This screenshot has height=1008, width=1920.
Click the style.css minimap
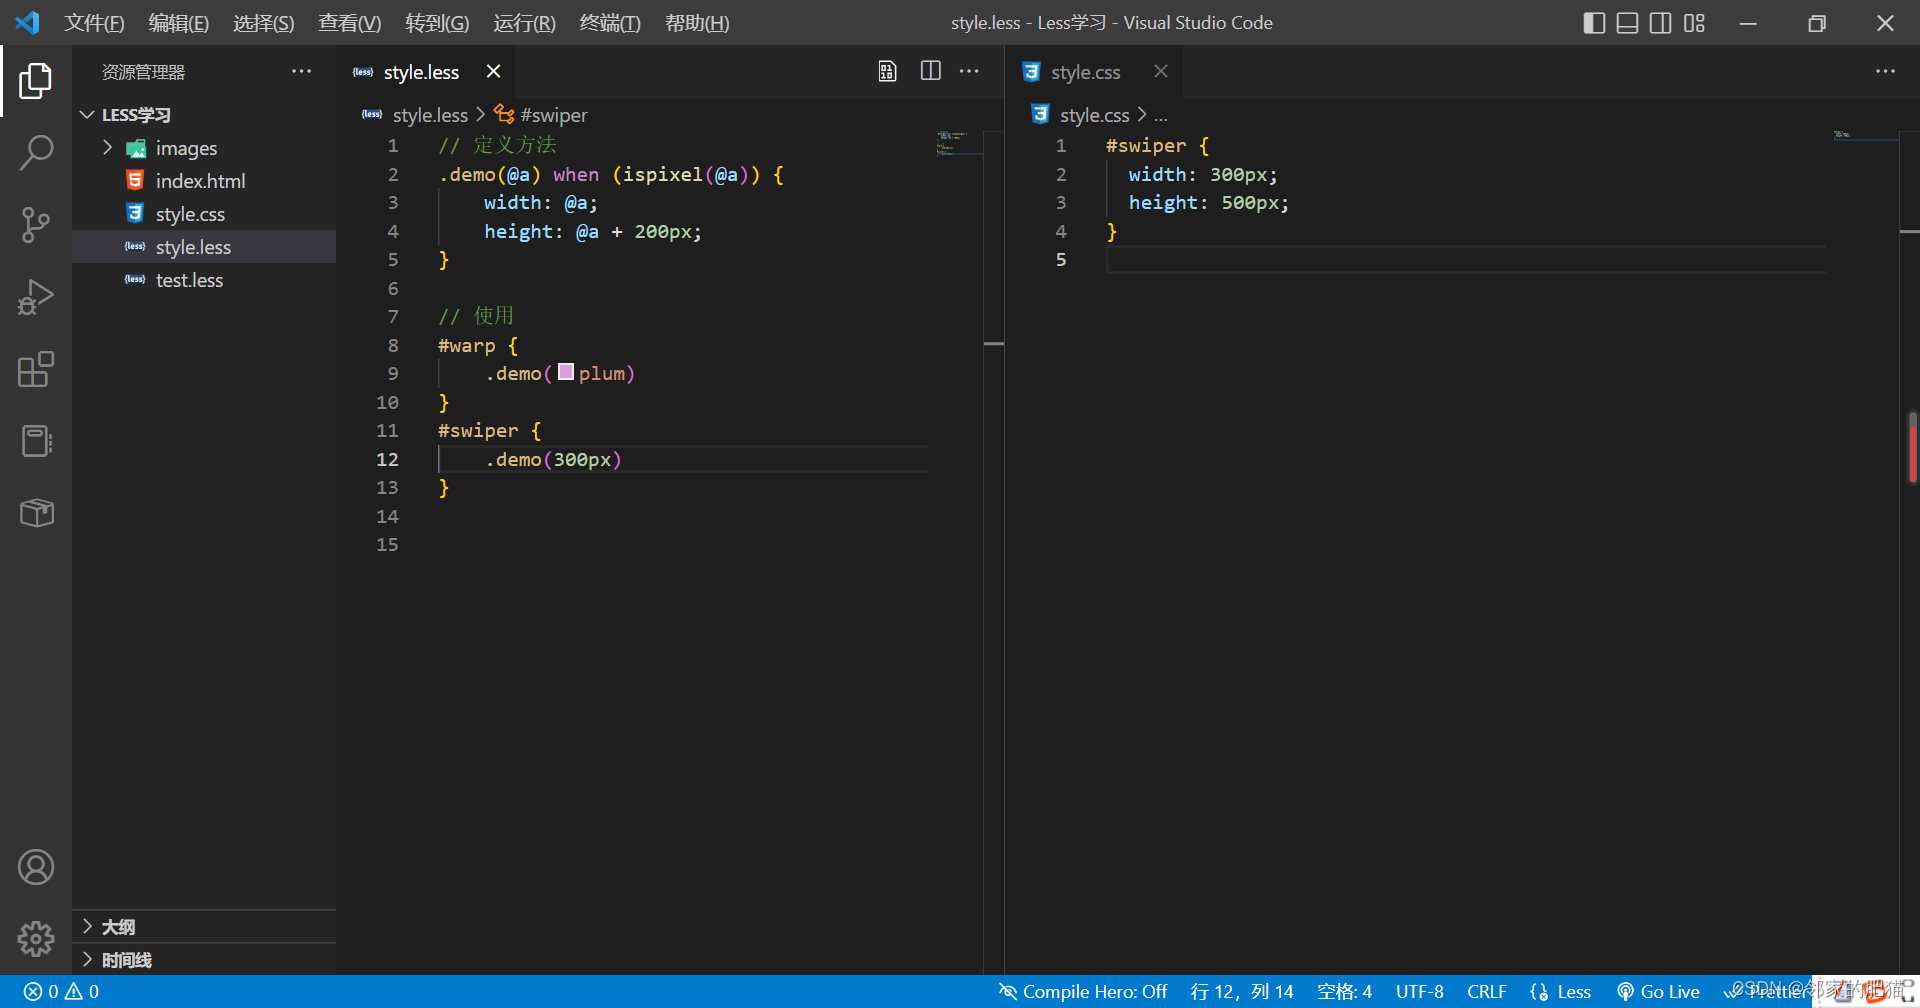click(1867, 135)
